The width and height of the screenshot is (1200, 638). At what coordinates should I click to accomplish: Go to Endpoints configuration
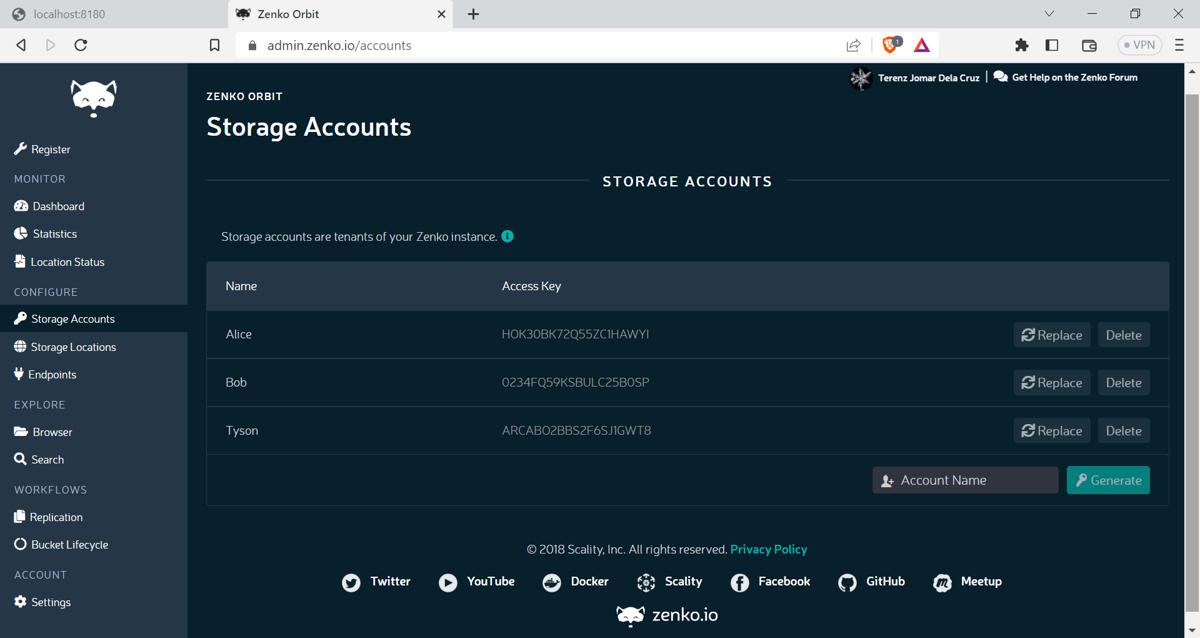click(55, 374)
